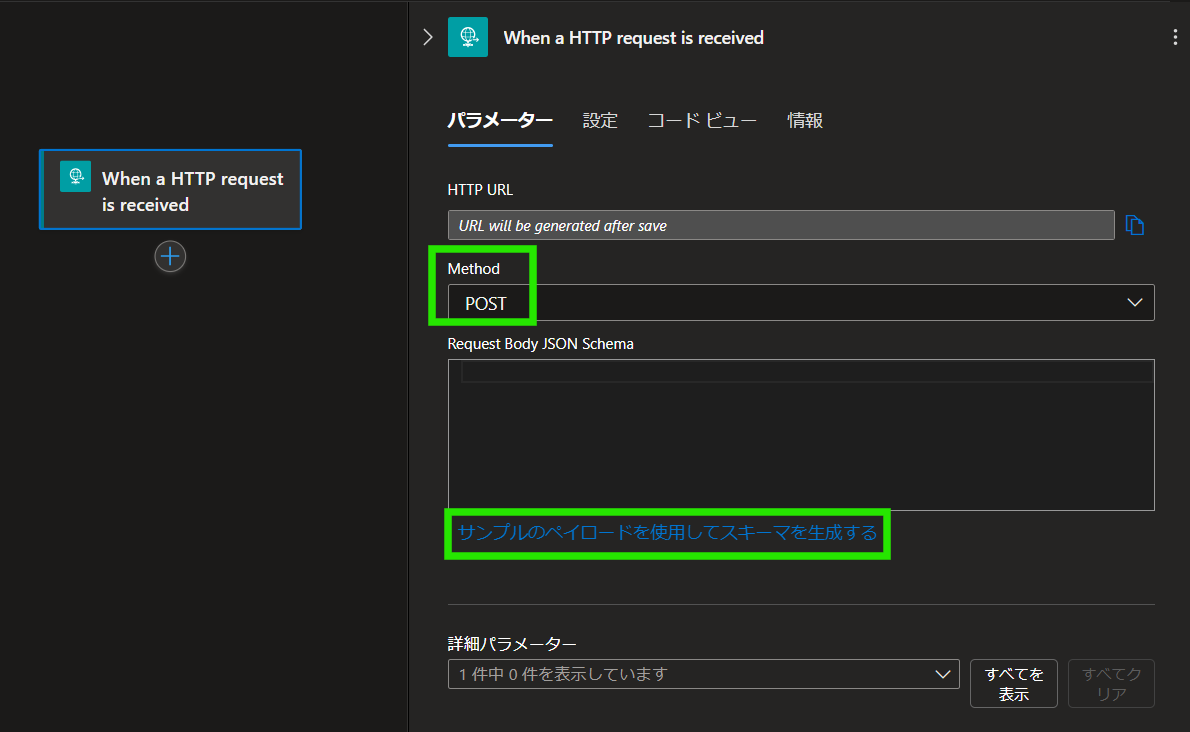Switch to the 情報 tab
Viewport: 1190px width, 732px height.
[x=805, y=119]
